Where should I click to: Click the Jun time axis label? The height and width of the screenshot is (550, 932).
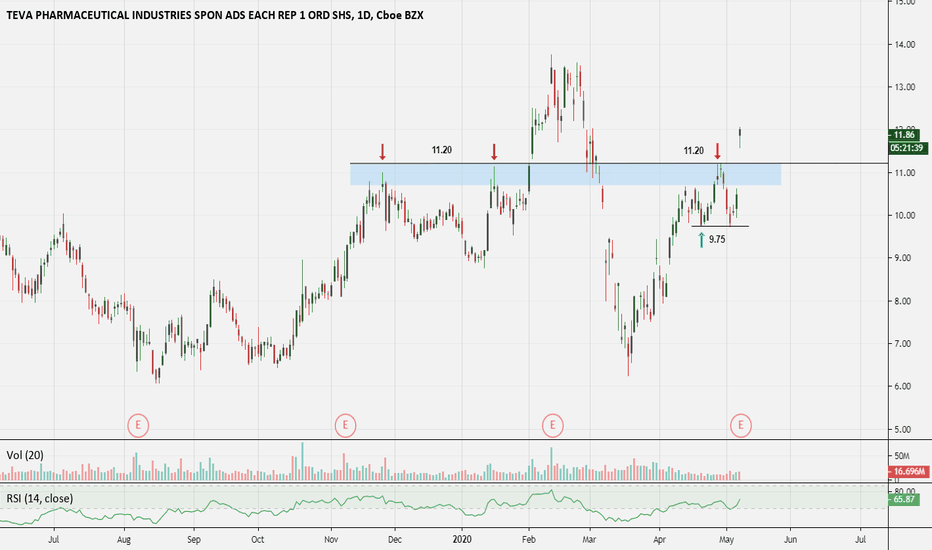coord(790,540)
